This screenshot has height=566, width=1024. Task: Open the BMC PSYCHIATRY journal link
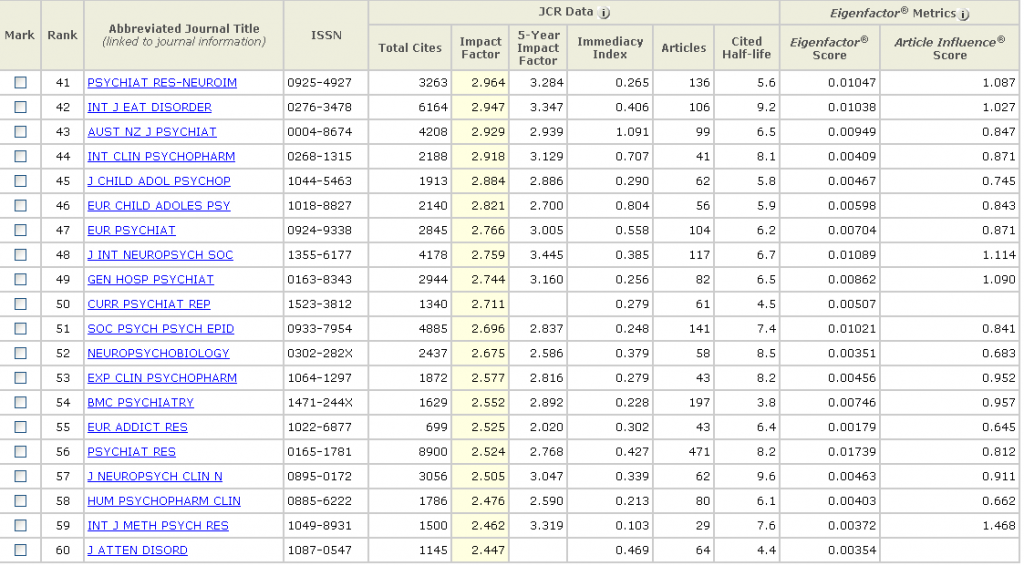pyautogui.click(x=140, y=403)
